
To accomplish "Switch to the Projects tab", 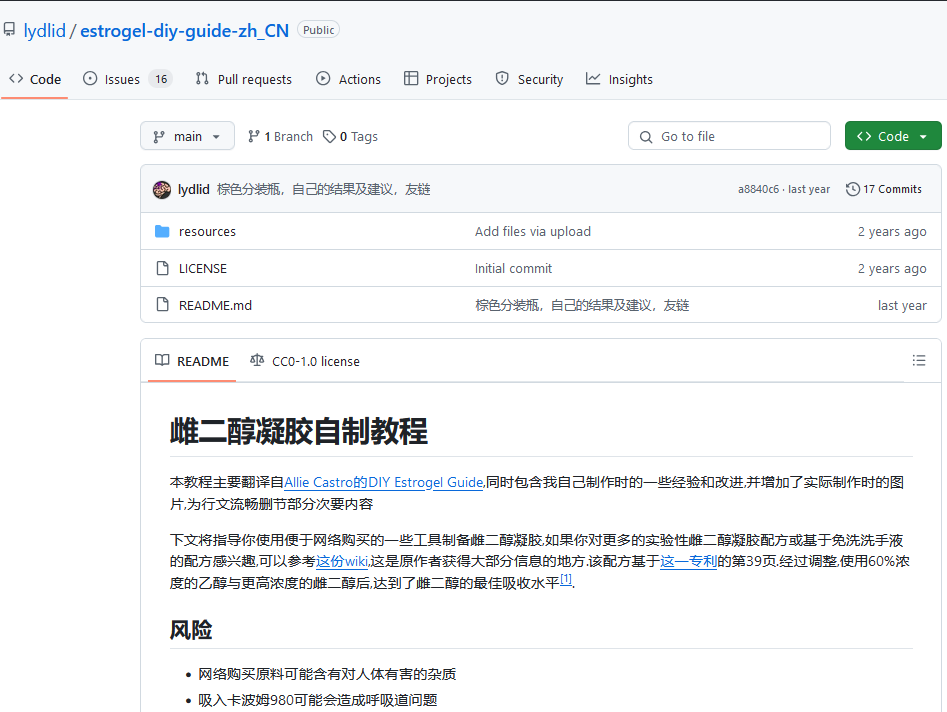I will click(438, 79).
